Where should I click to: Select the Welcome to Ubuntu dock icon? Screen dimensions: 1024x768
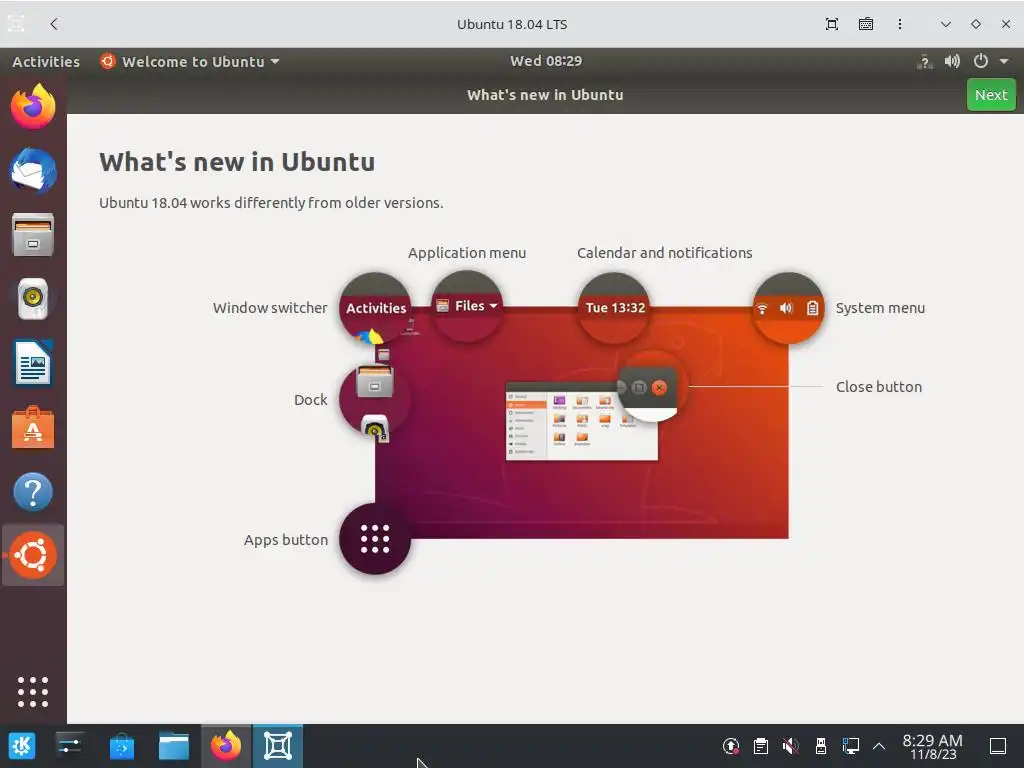(33, 555)
